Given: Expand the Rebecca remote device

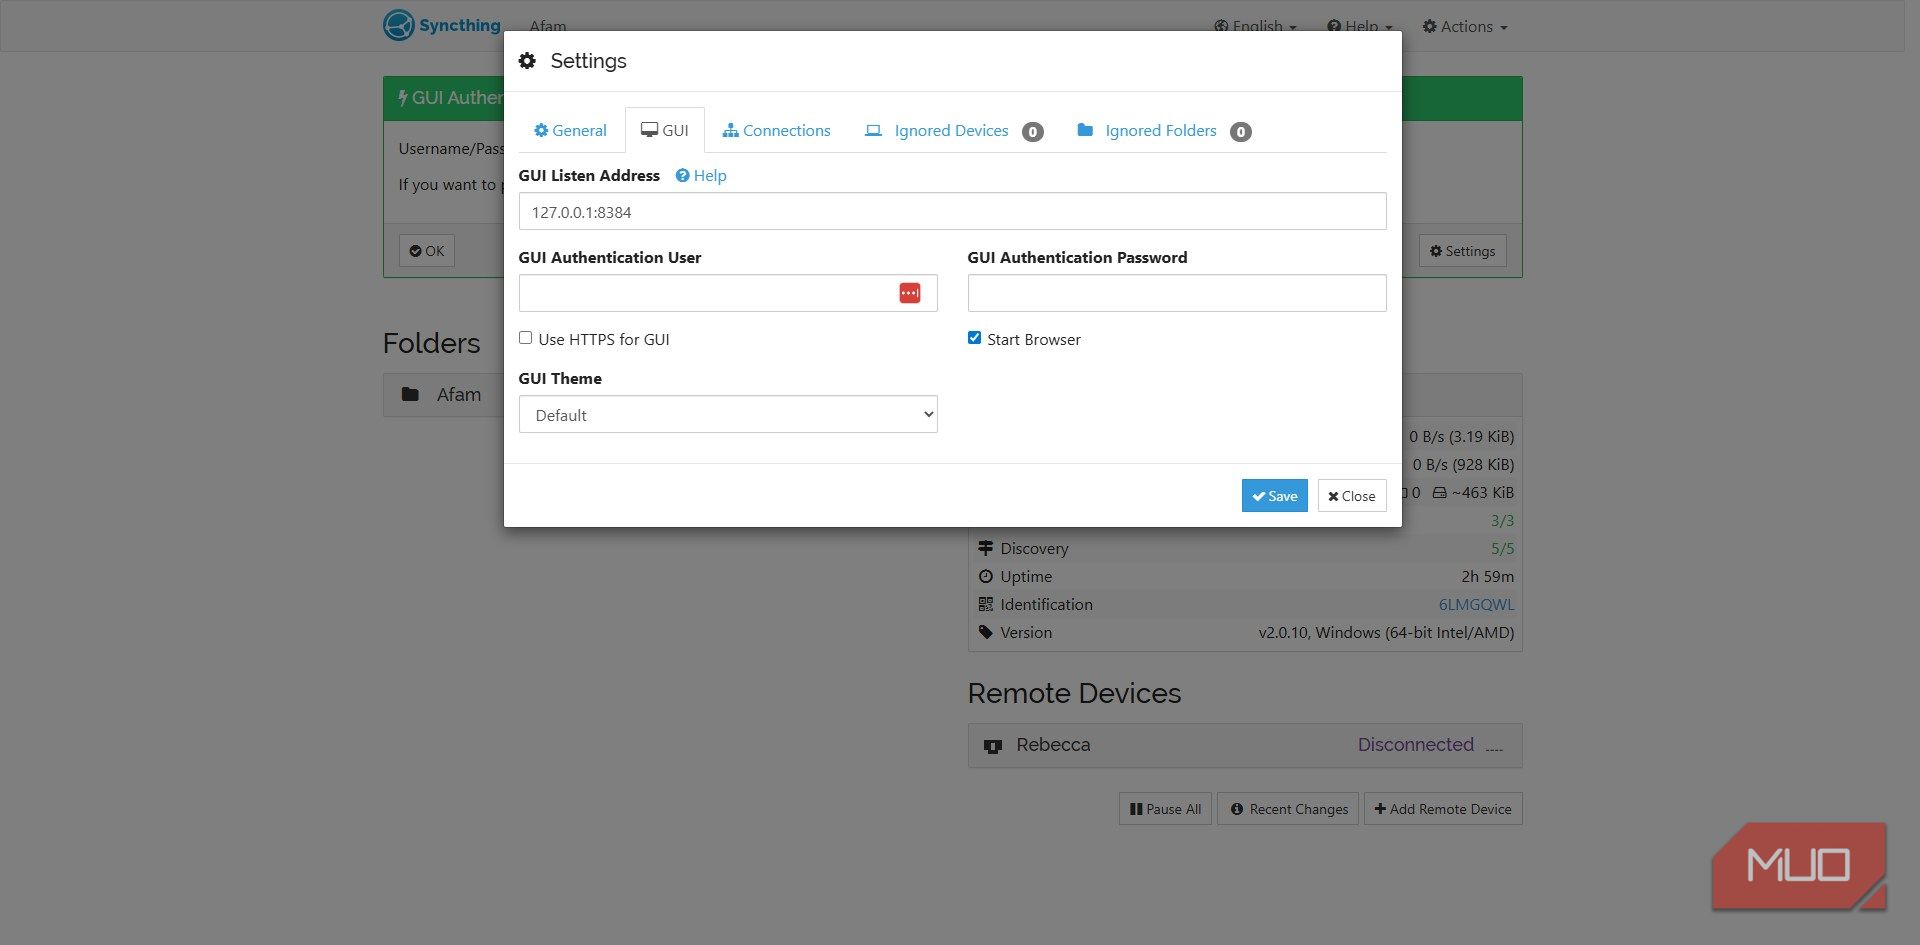Looking at the screenshot, I should pyautogui.click(x=1244, y=745).
